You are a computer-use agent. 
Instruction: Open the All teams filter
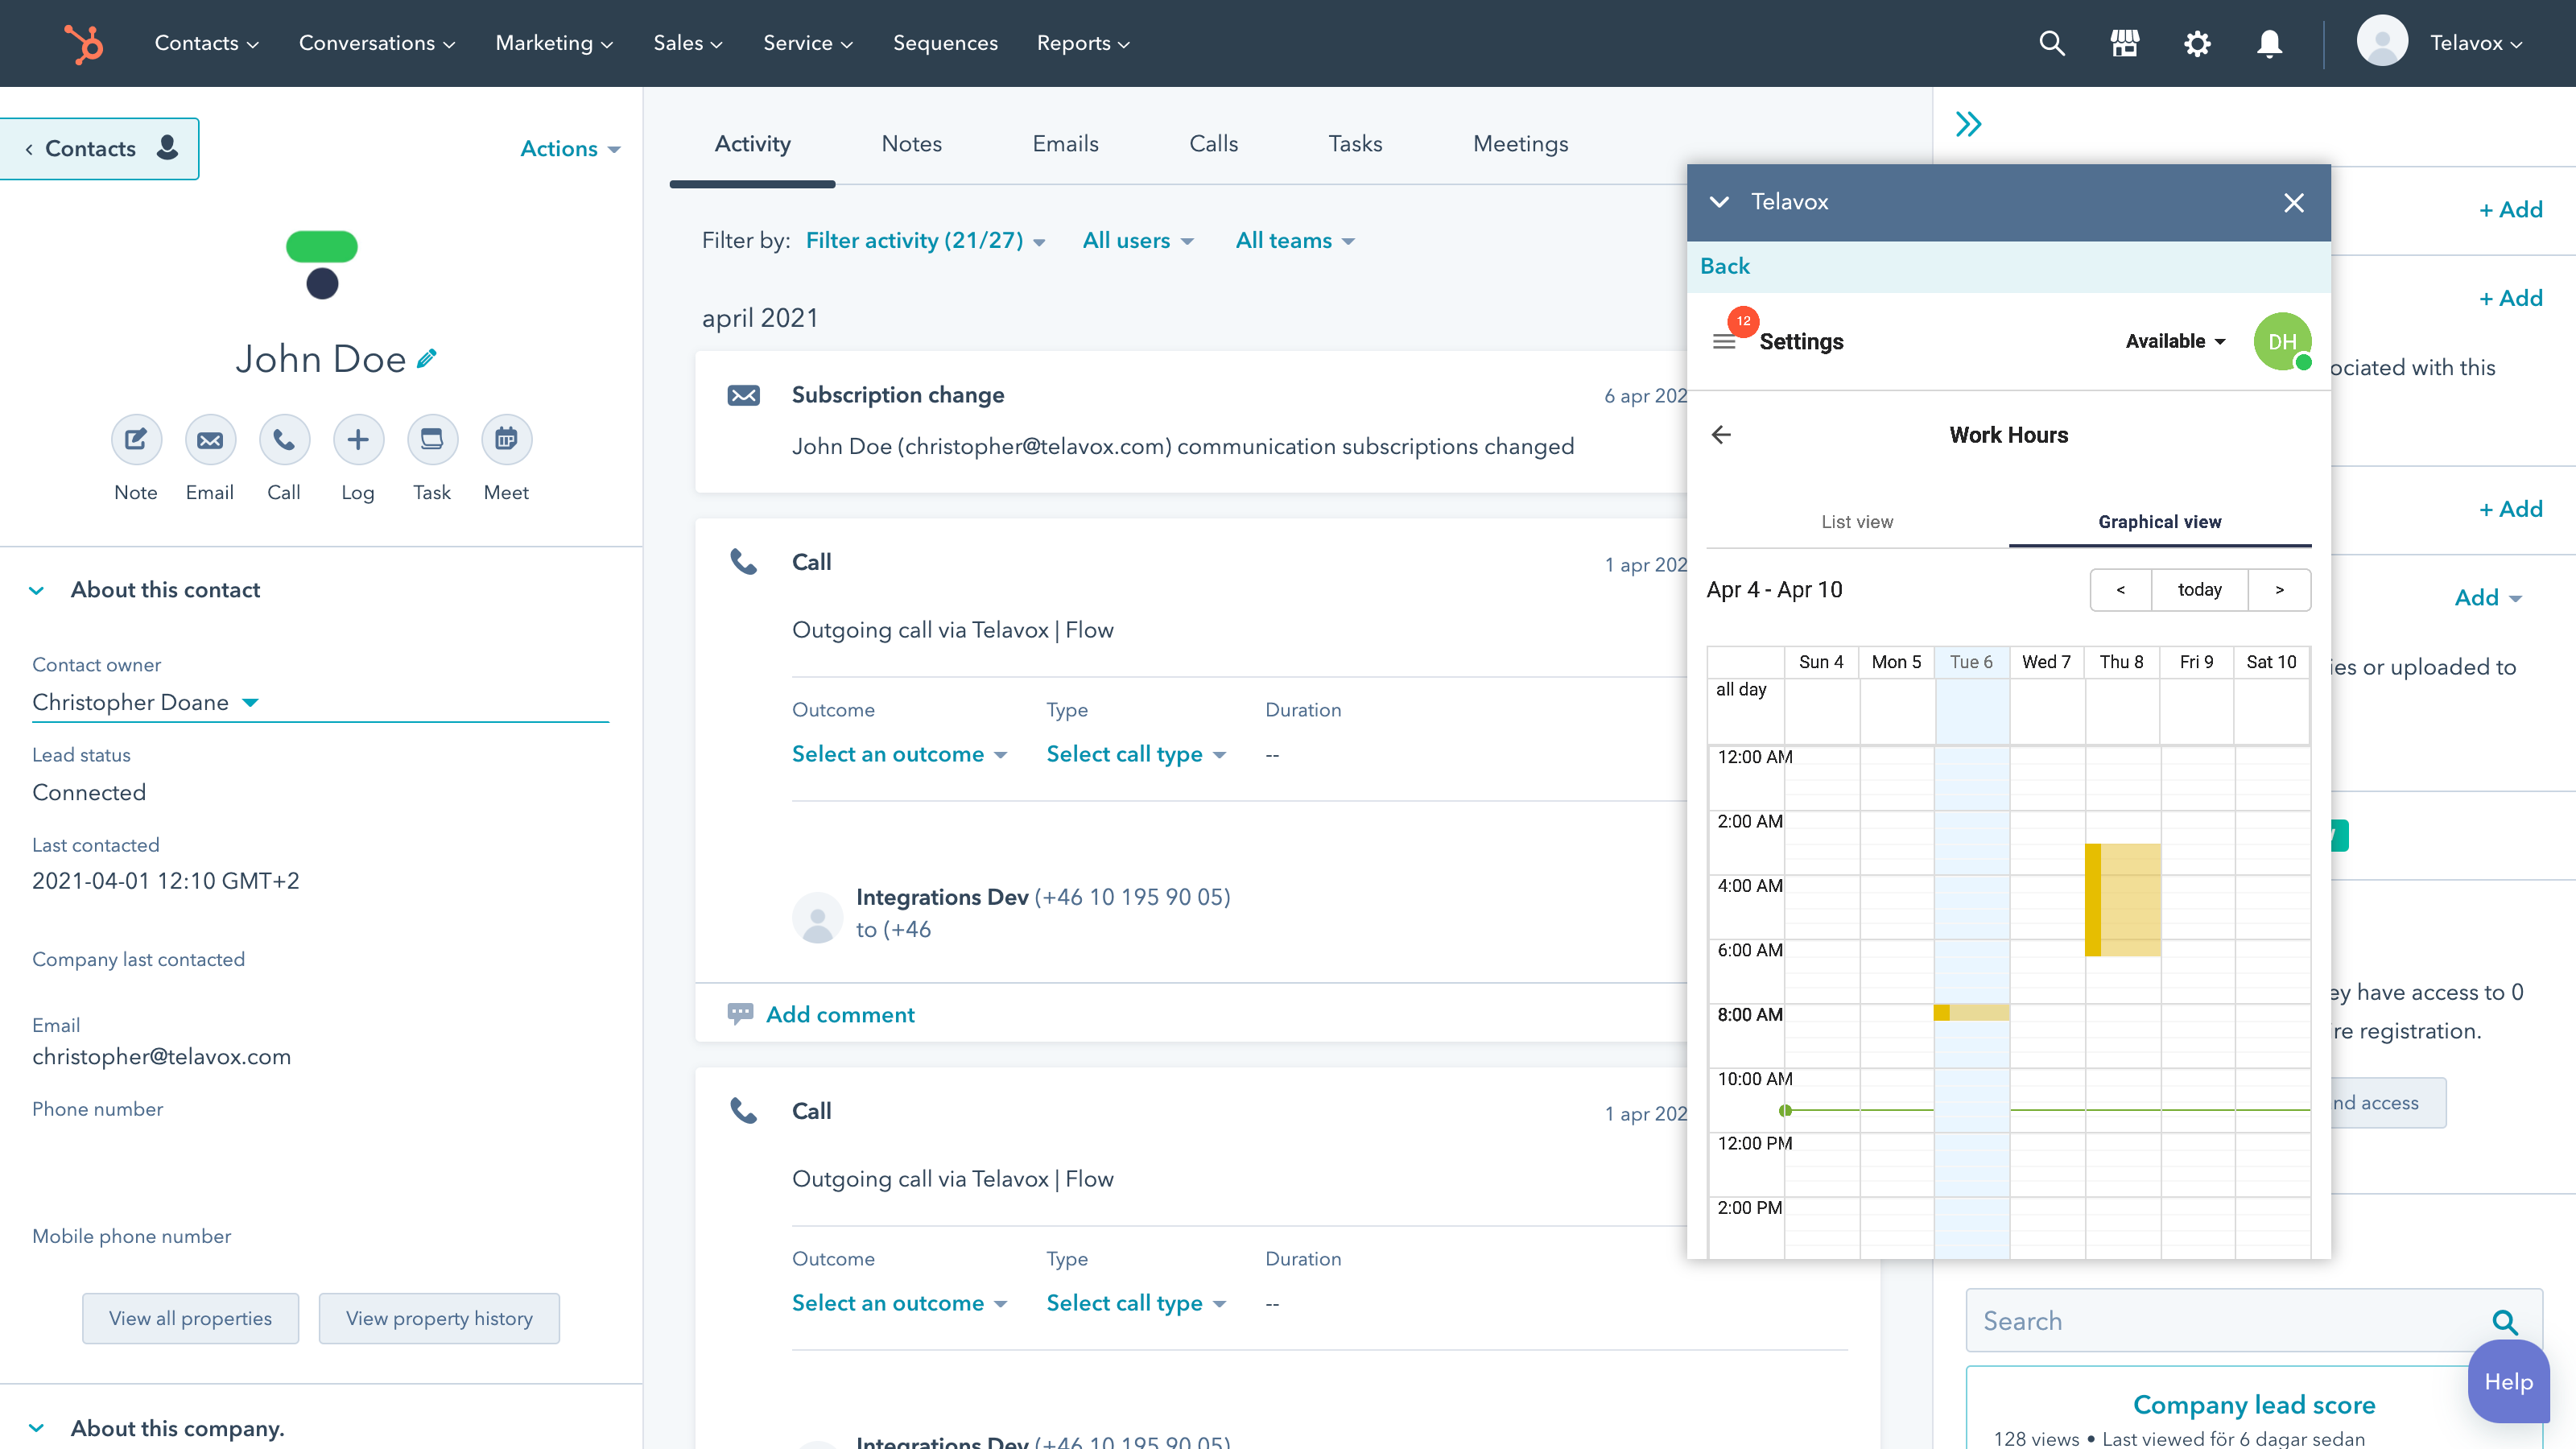click(x=1295, y=241)
